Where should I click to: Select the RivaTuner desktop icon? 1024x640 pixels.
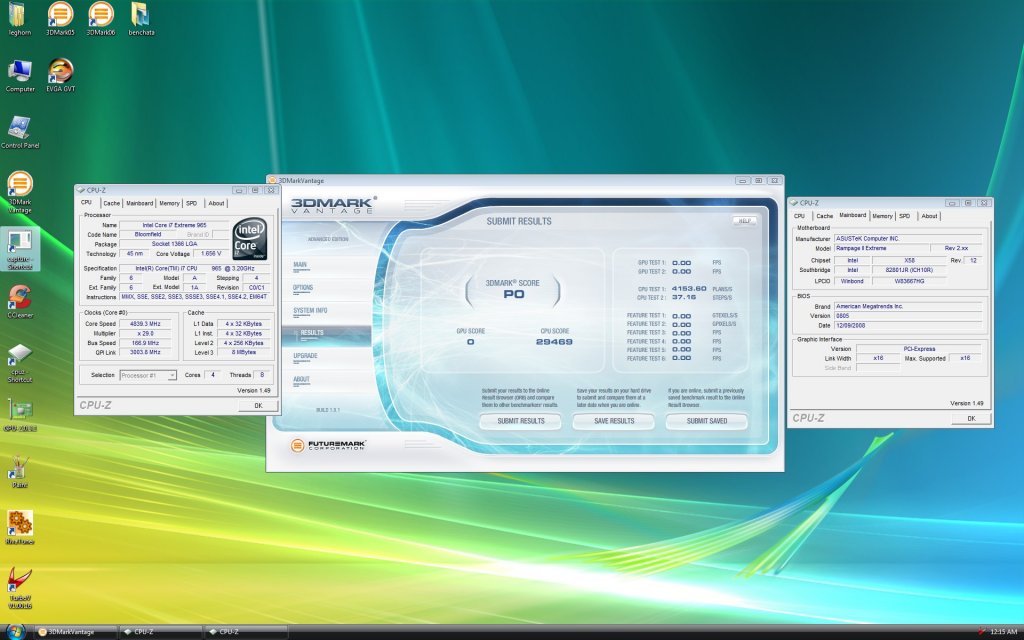click(20, 528)
